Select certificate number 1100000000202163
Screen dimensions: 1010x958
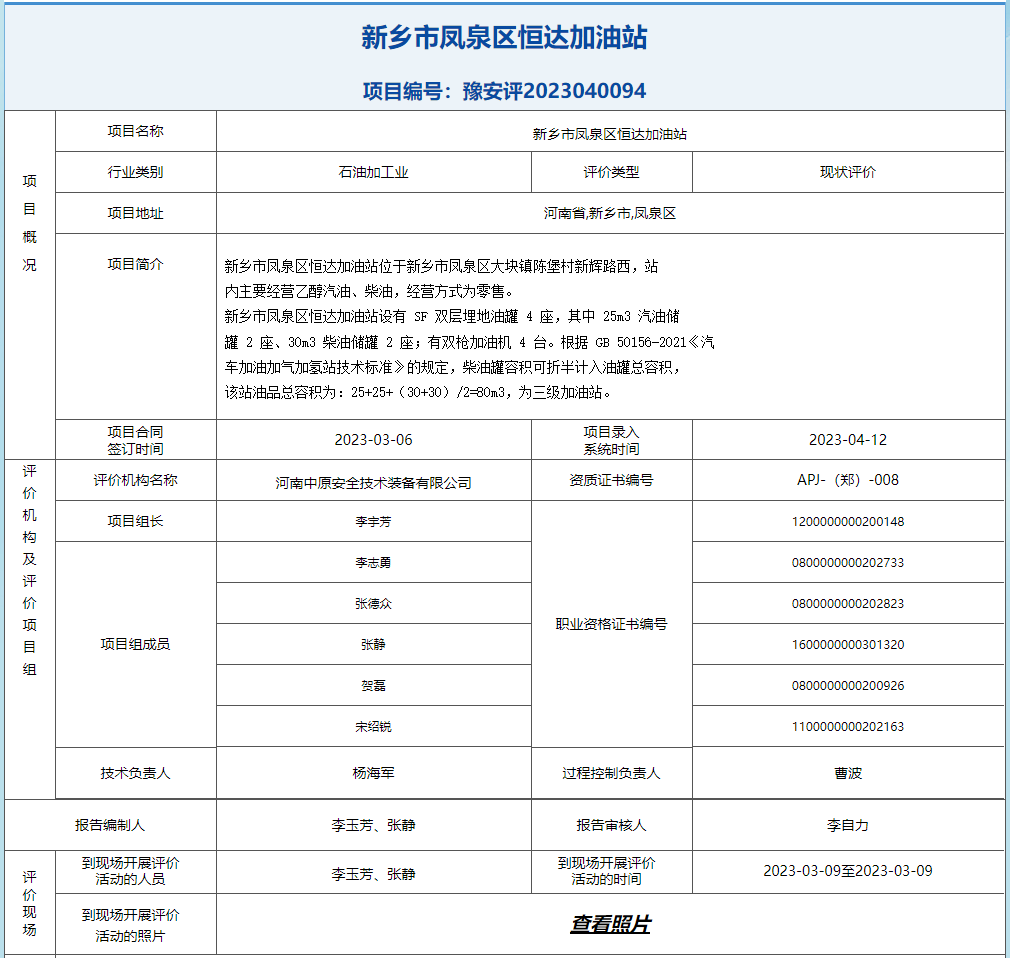[x=848, y=727]
